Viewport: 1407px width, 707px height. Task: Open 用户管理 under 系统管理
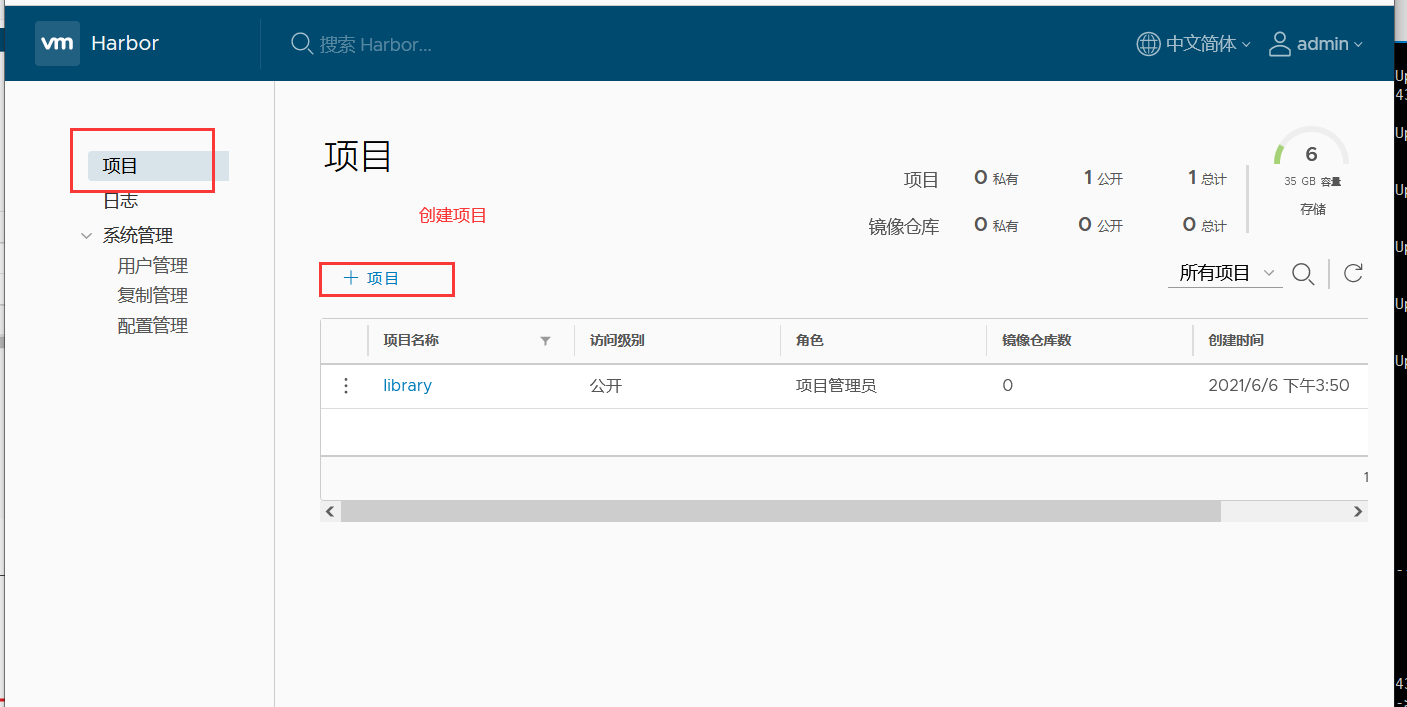tap(153, 266)
